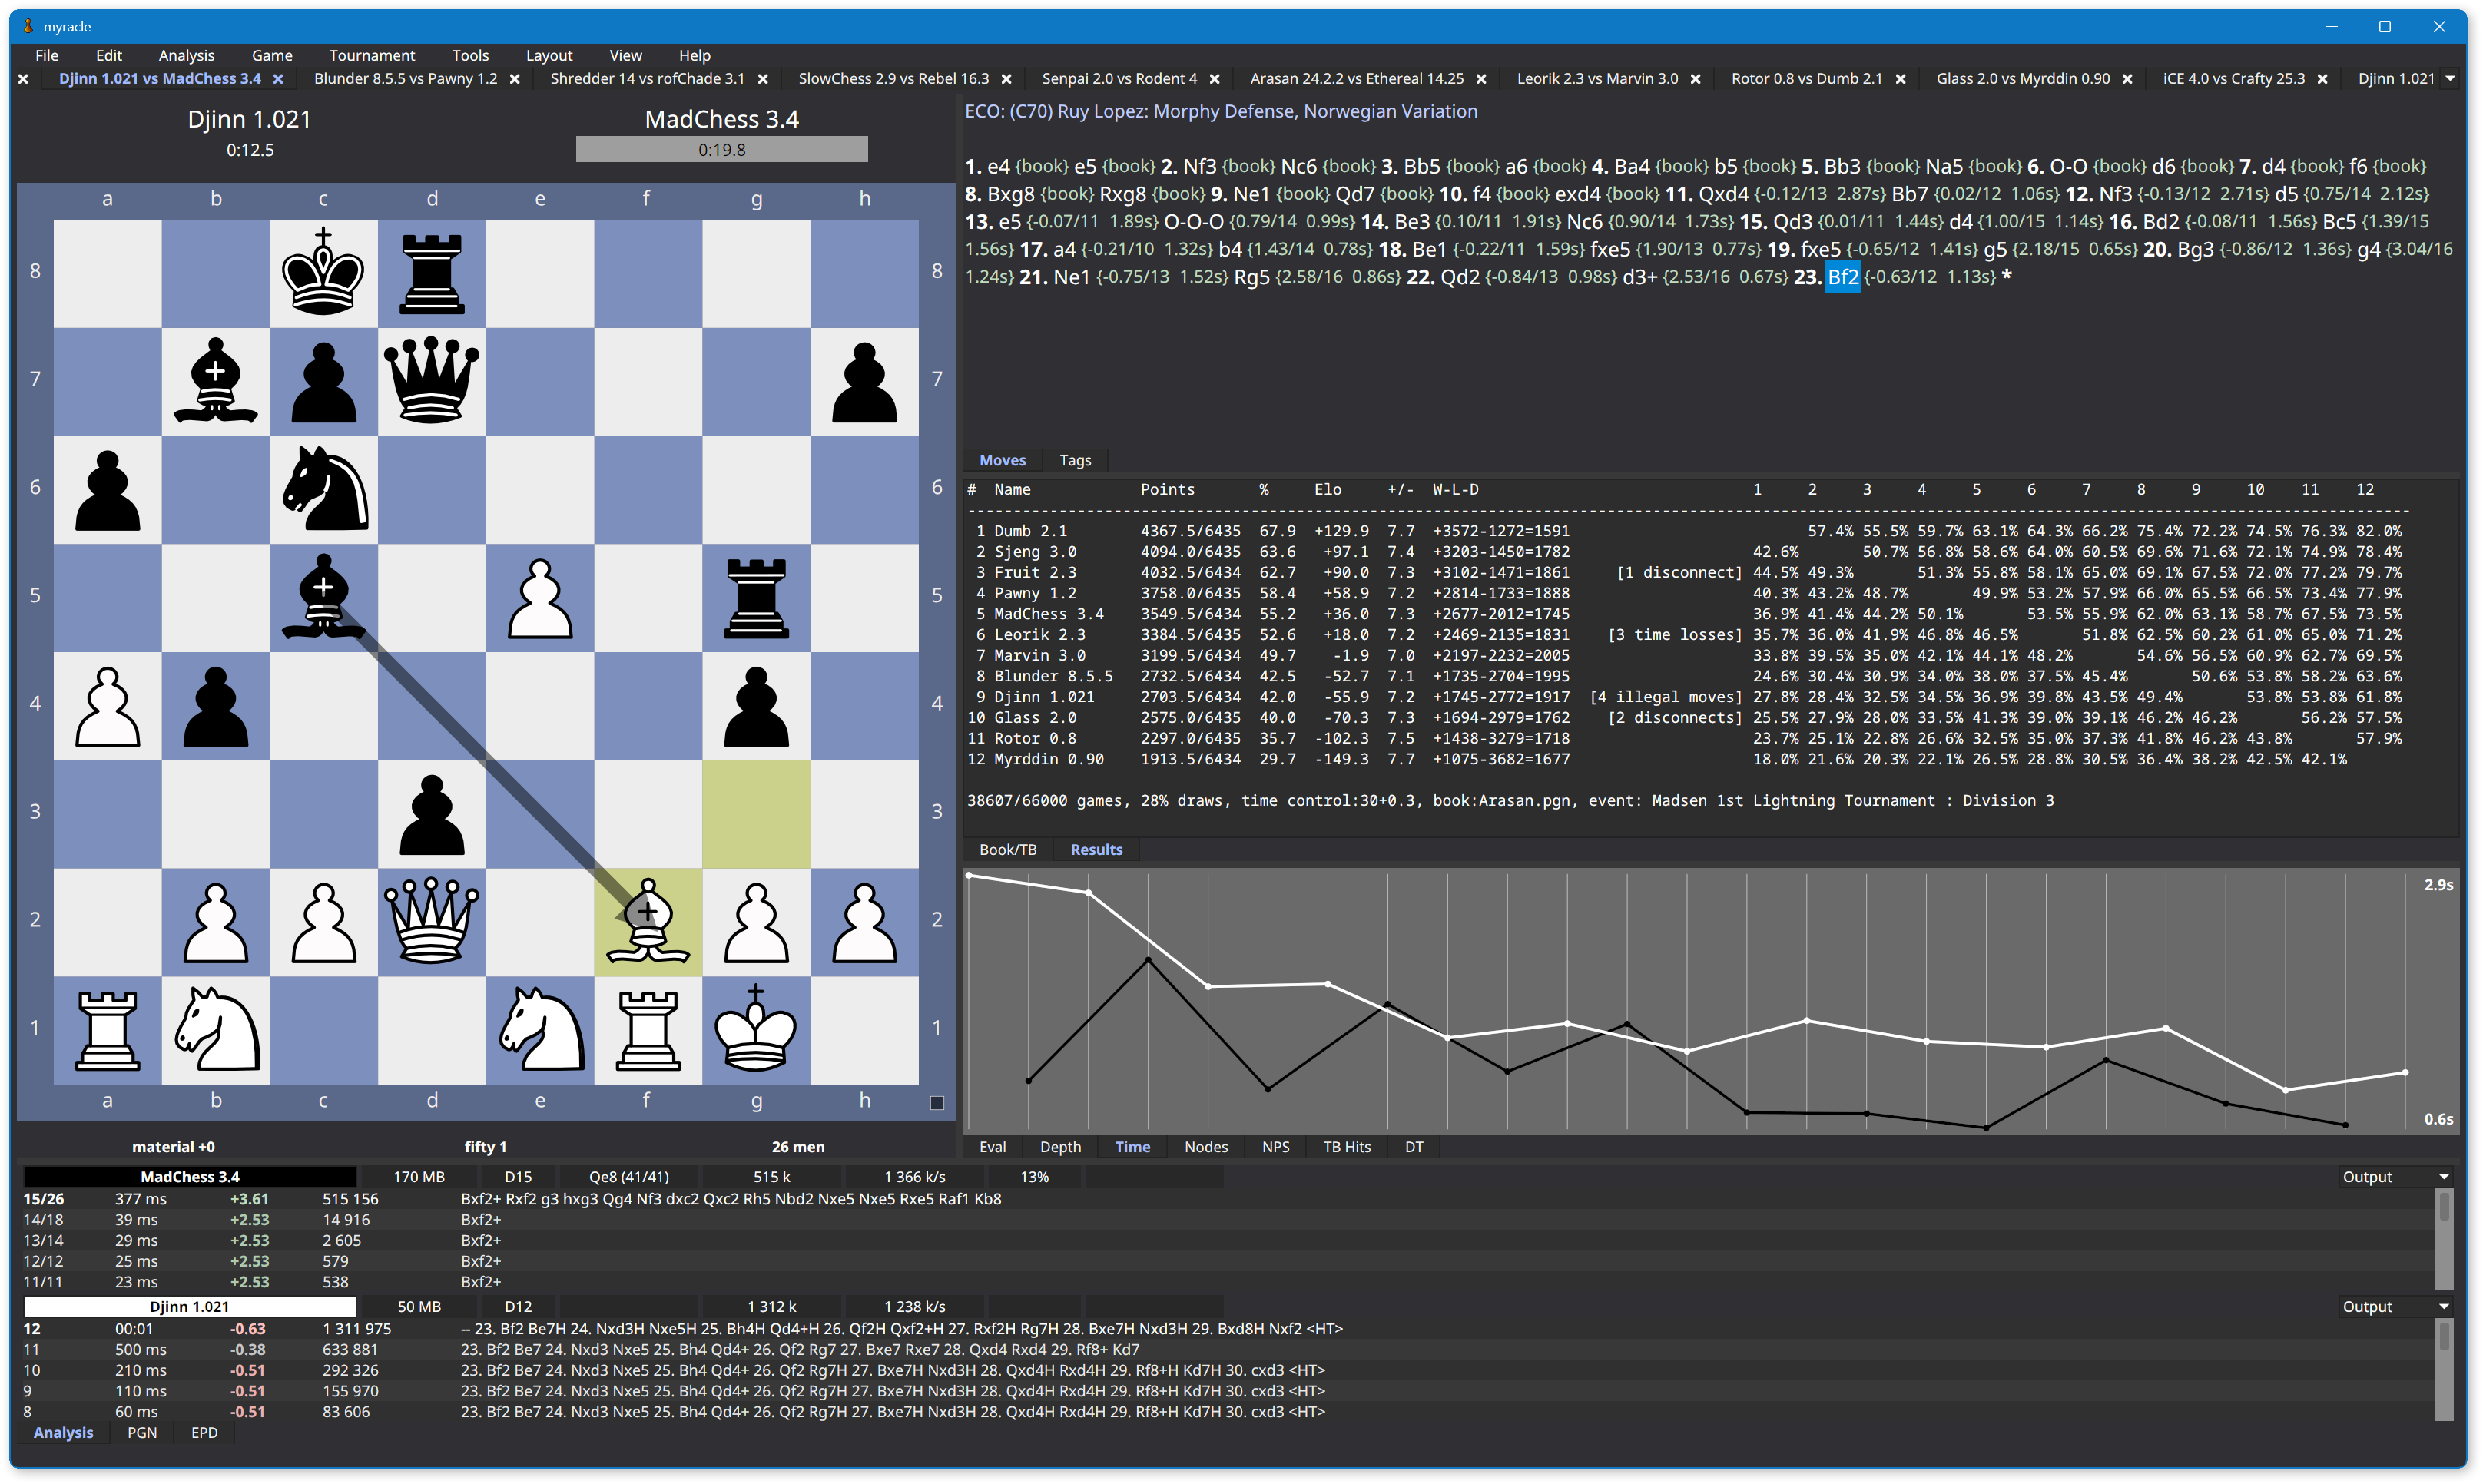Click the white pawn on e5
2483x1484 pixels.
click(540, 597)
